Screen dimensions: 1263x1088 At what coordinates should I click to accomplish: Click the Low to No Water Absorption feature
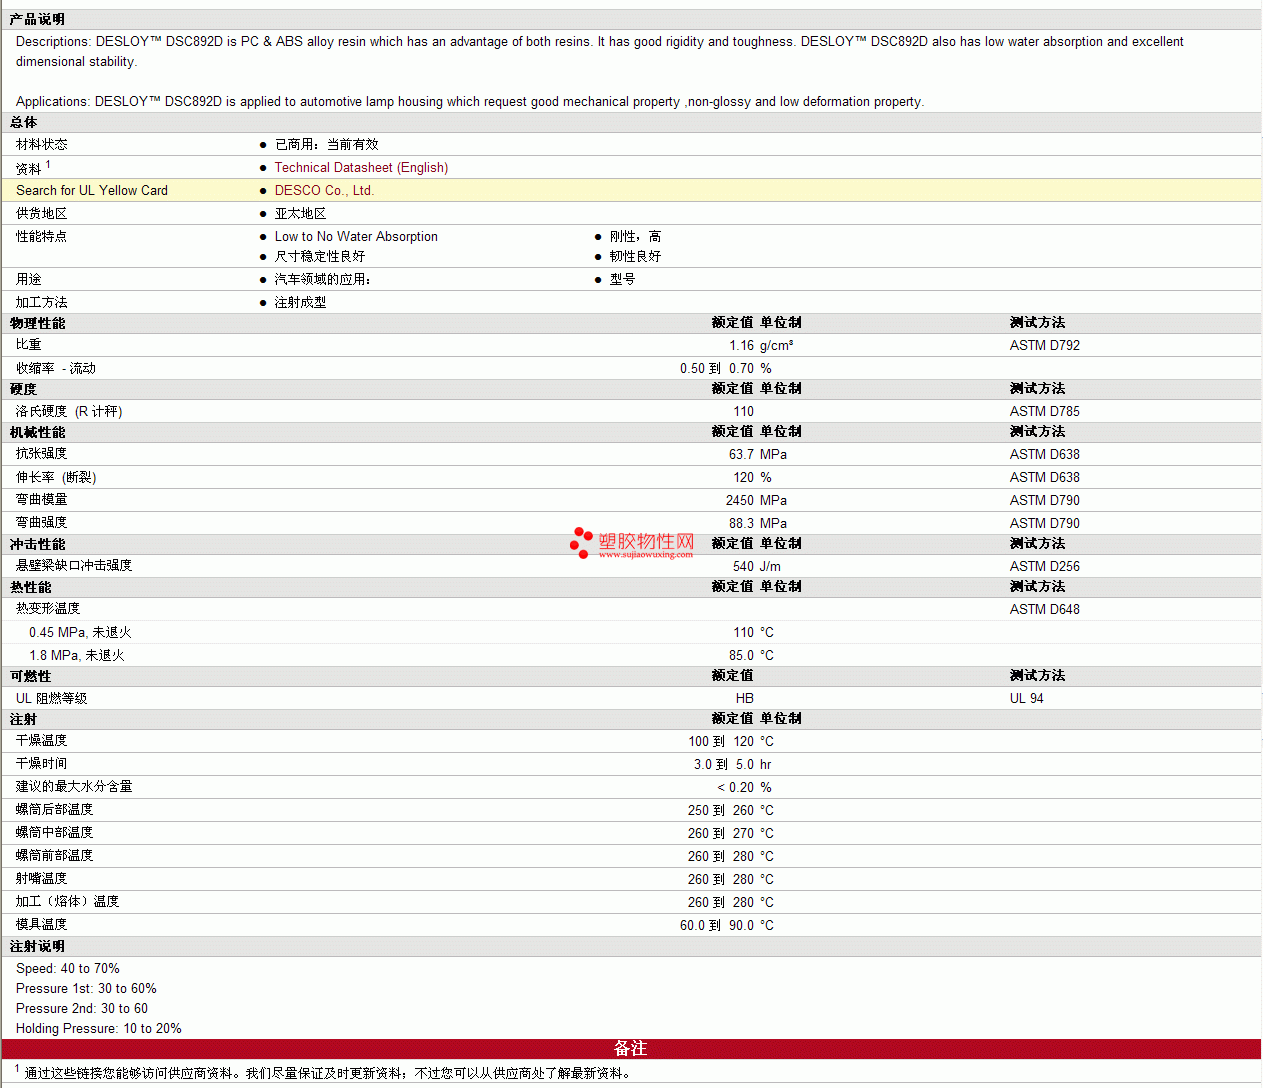point(356,237)
